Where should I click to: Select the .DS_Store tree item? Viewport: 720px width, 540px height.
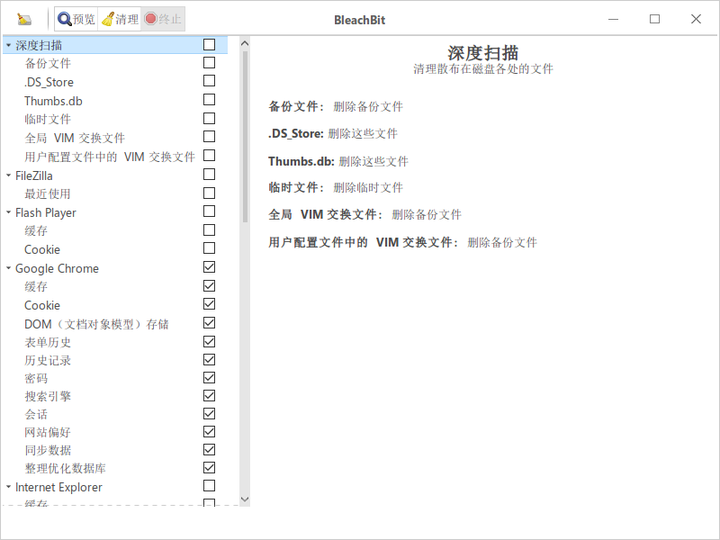pyautogui.click(x=49, y=82)
